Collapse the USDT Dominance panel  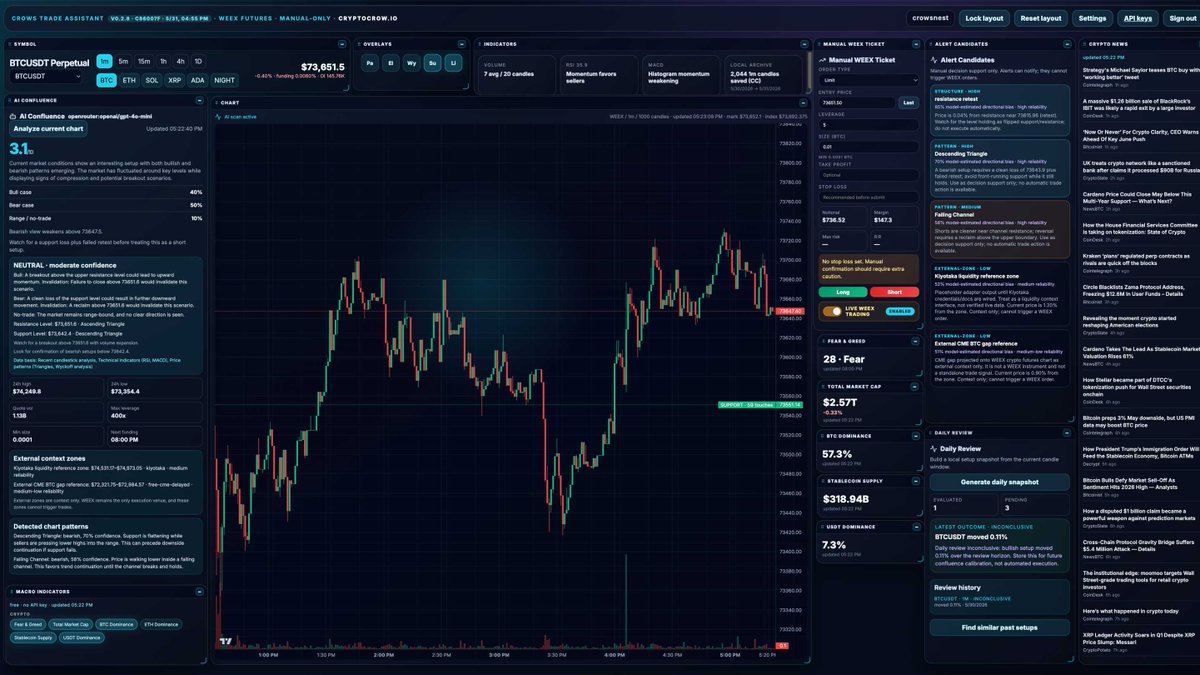click(x=915, y=528)
